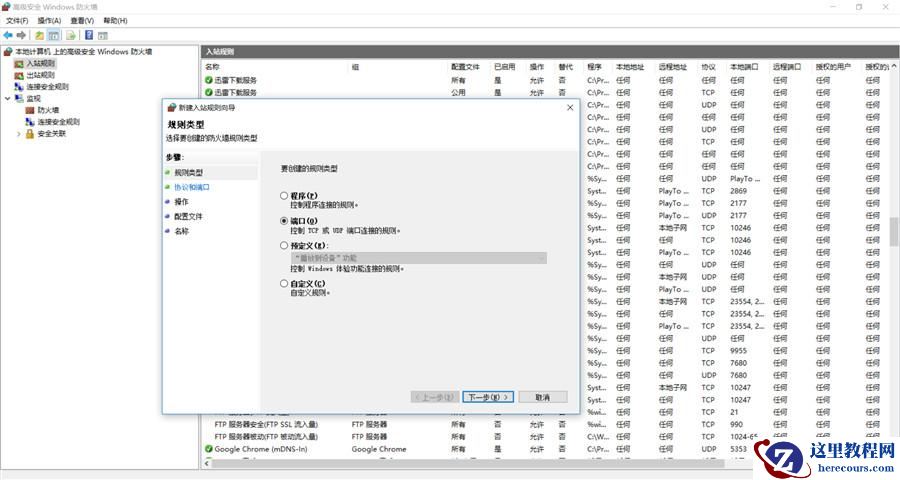Choose the 程序(P) rule type radio button
Viewport: 900px width, 480px height.
point(285,195)
